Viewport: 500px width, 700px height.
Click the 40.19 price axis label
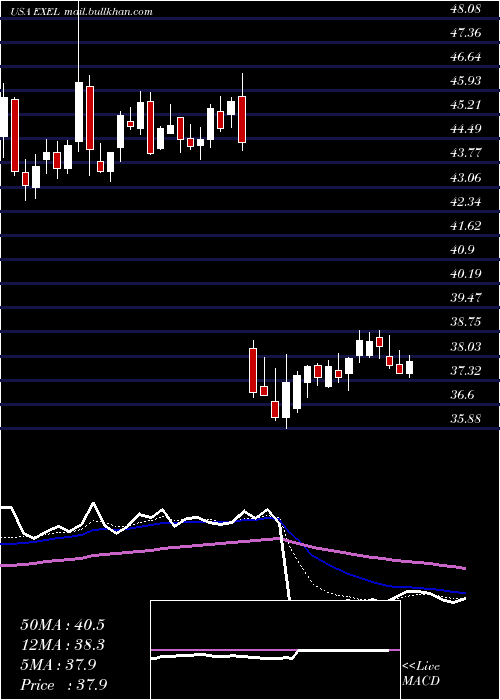tap(466, 274)
